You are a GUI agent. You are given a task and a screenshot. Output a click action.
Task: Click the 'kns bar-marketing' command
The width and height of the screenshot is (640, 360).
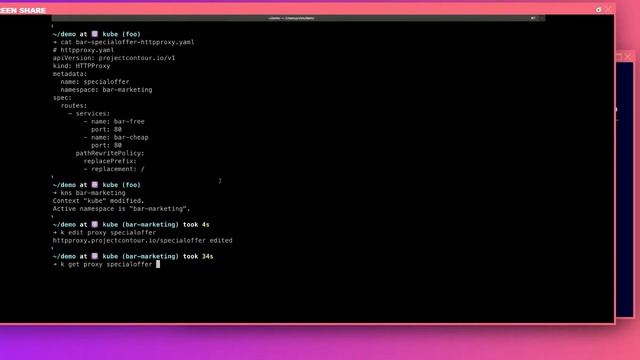(x=93, y=193)
